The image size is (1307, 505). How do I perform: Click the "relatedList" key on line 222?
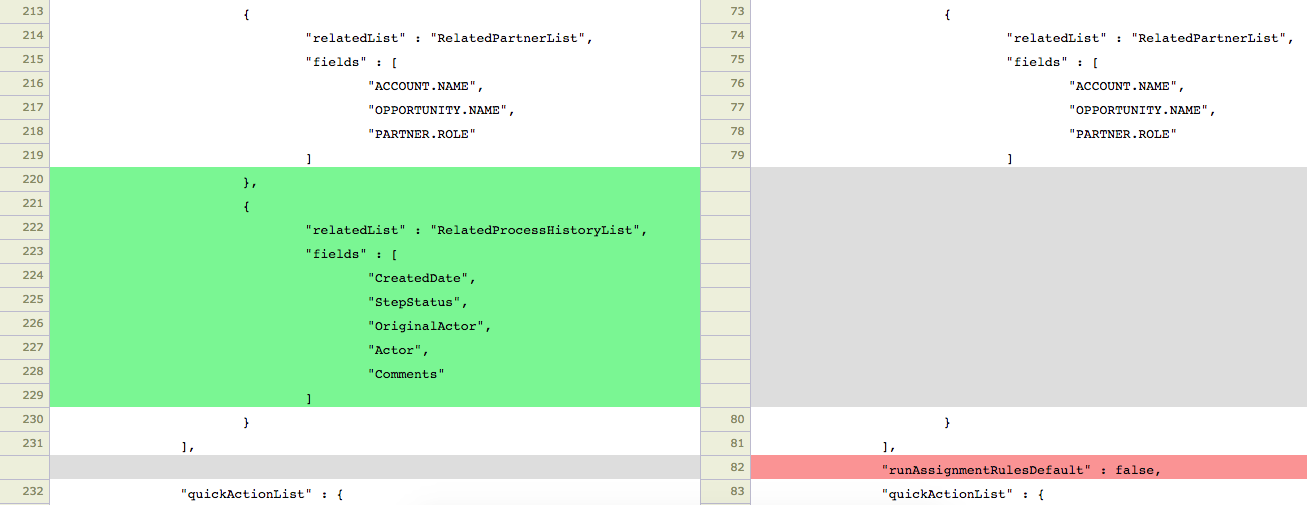point(355,229)
